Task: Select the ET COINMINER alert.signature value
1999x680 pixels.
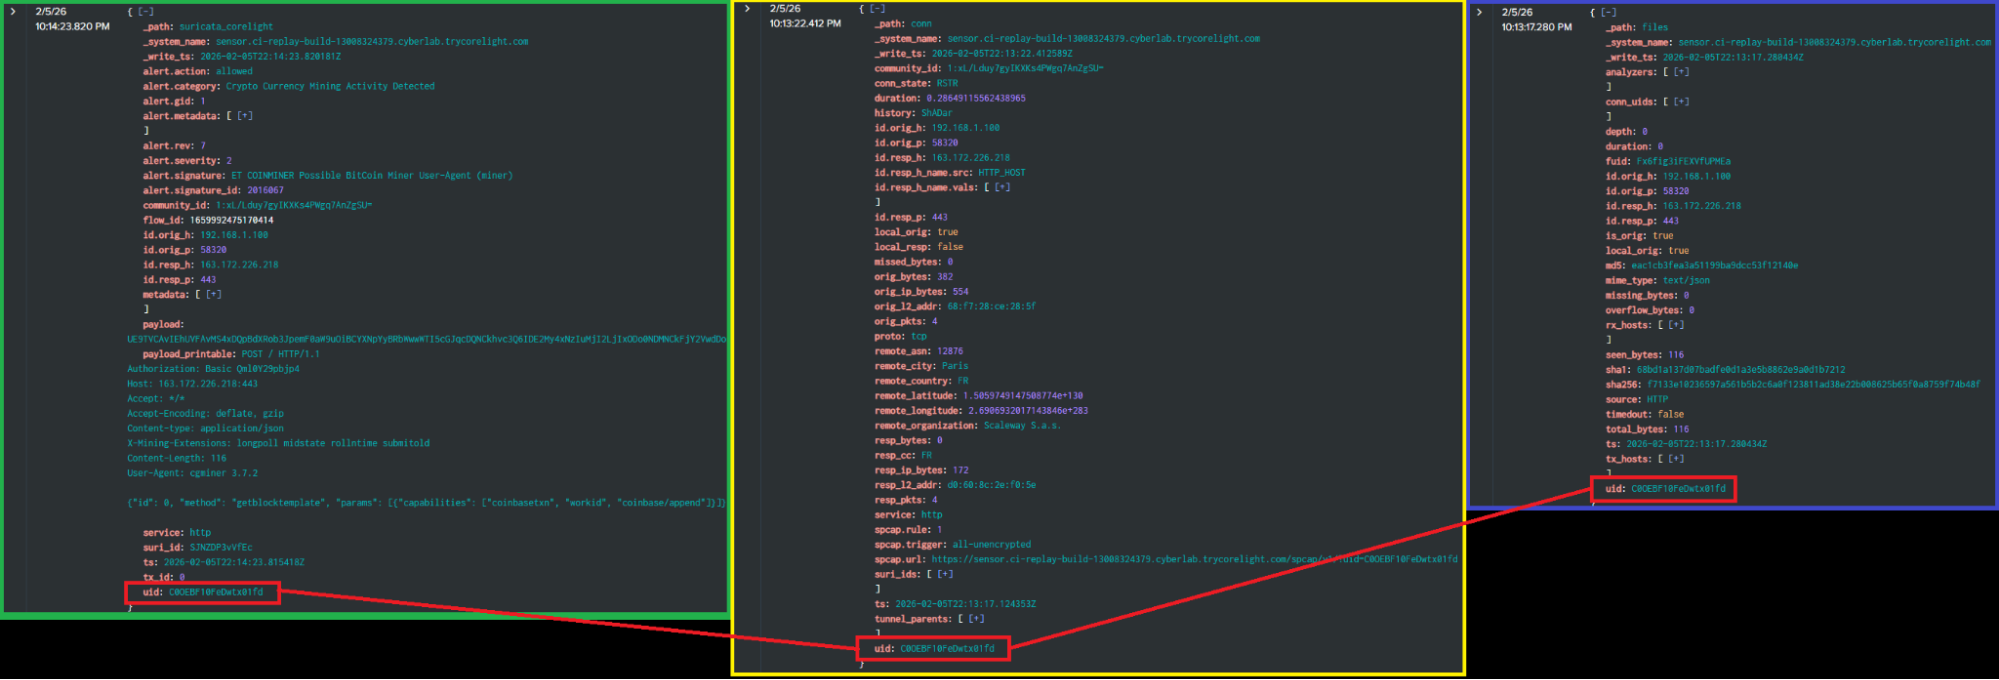Action: click(x=371, y=176)
